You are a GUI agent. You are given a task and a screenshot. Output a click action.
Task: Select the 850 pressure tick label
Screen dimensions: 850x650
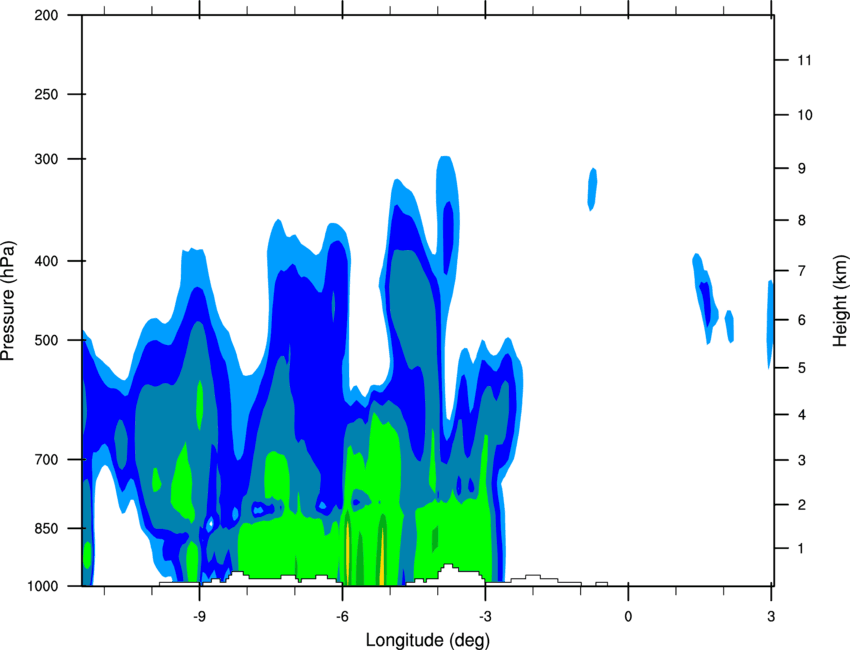coord(46,528)
